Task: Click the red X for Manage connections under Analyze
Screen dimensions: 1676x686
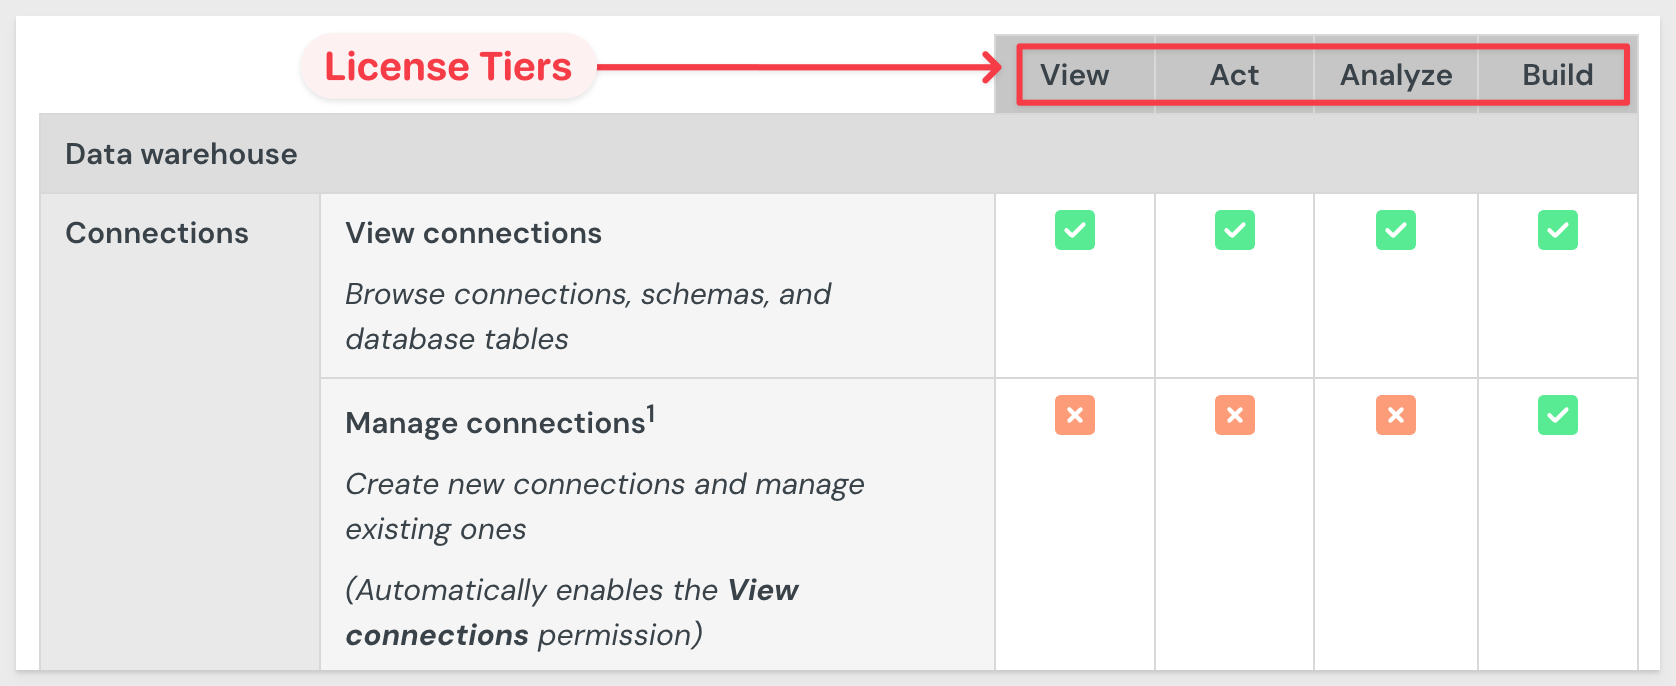Action: click(1396, 415)
